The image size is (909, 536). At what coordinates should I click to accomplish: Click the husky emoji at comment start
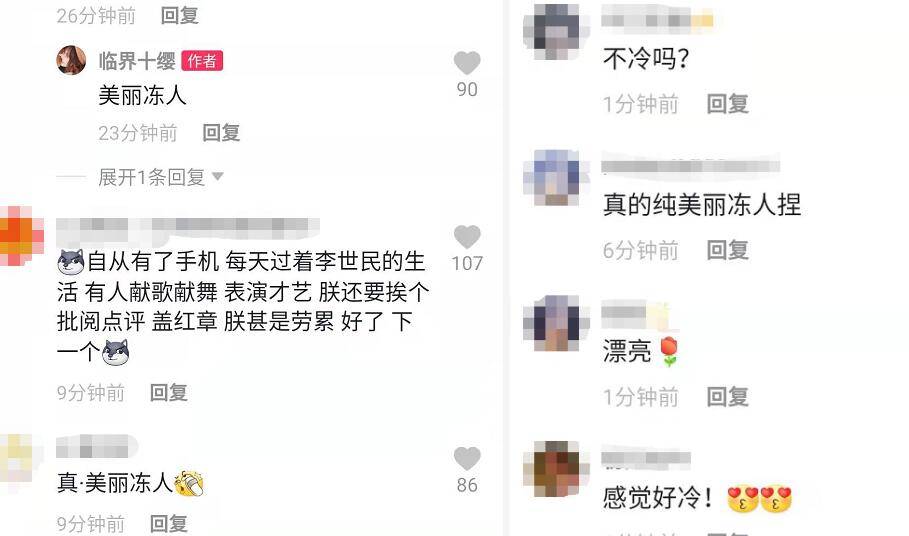(71, 262)
